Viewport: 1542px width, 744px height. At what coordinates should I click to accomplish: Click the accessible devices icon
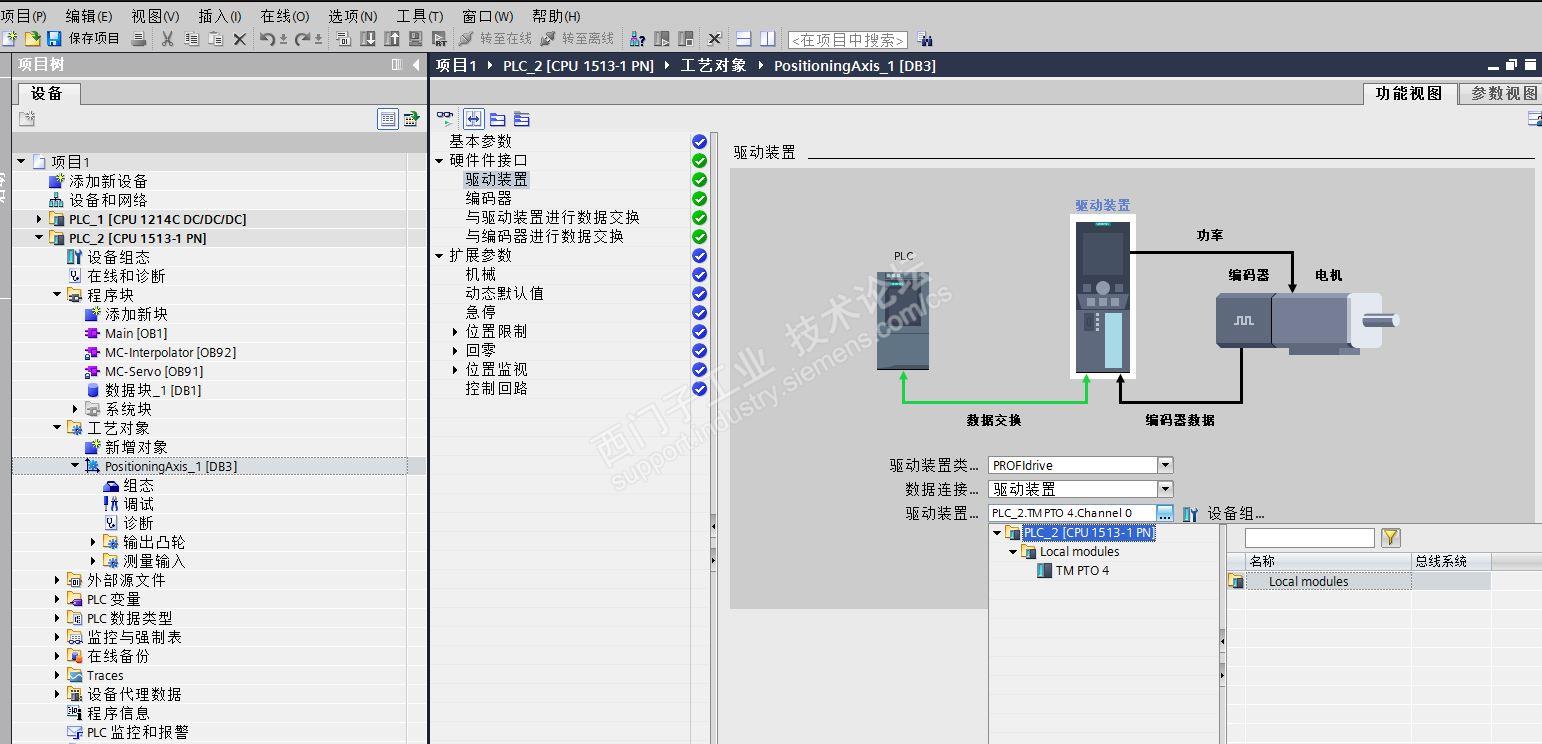(x=637, y=39)
